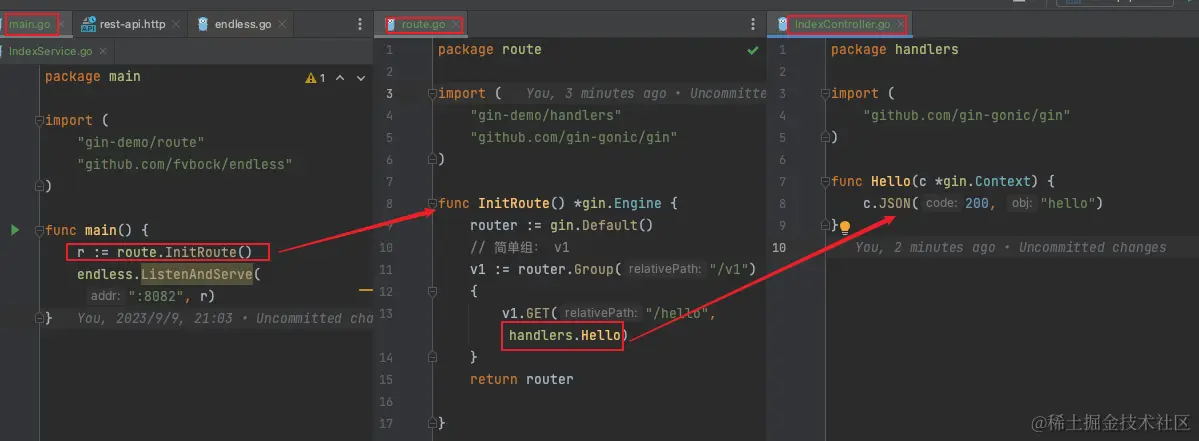Image resolution: width=1199 pixels, height=441 pixels.
Task: Switch to the rest-api.http tab
Action: 132,24
